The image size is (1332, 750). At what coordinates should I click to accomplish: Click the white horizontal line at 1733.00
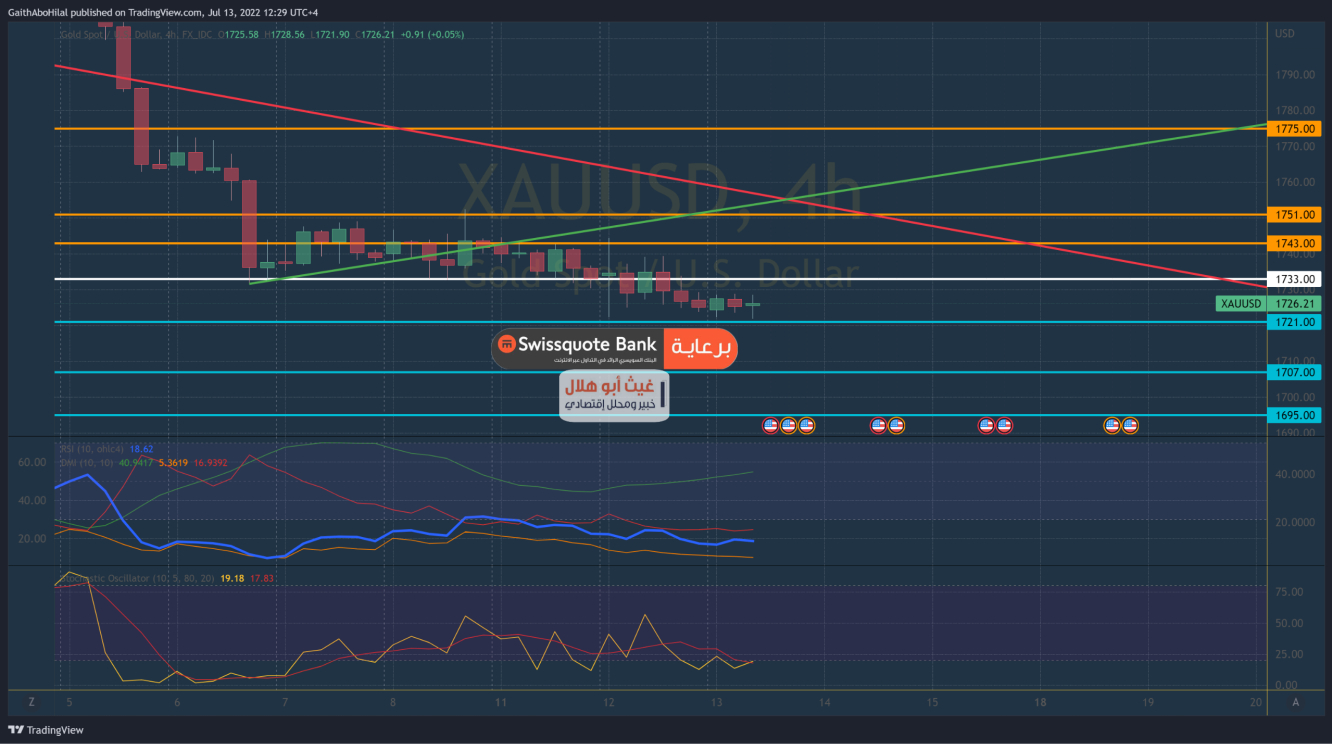click(660, 279)
